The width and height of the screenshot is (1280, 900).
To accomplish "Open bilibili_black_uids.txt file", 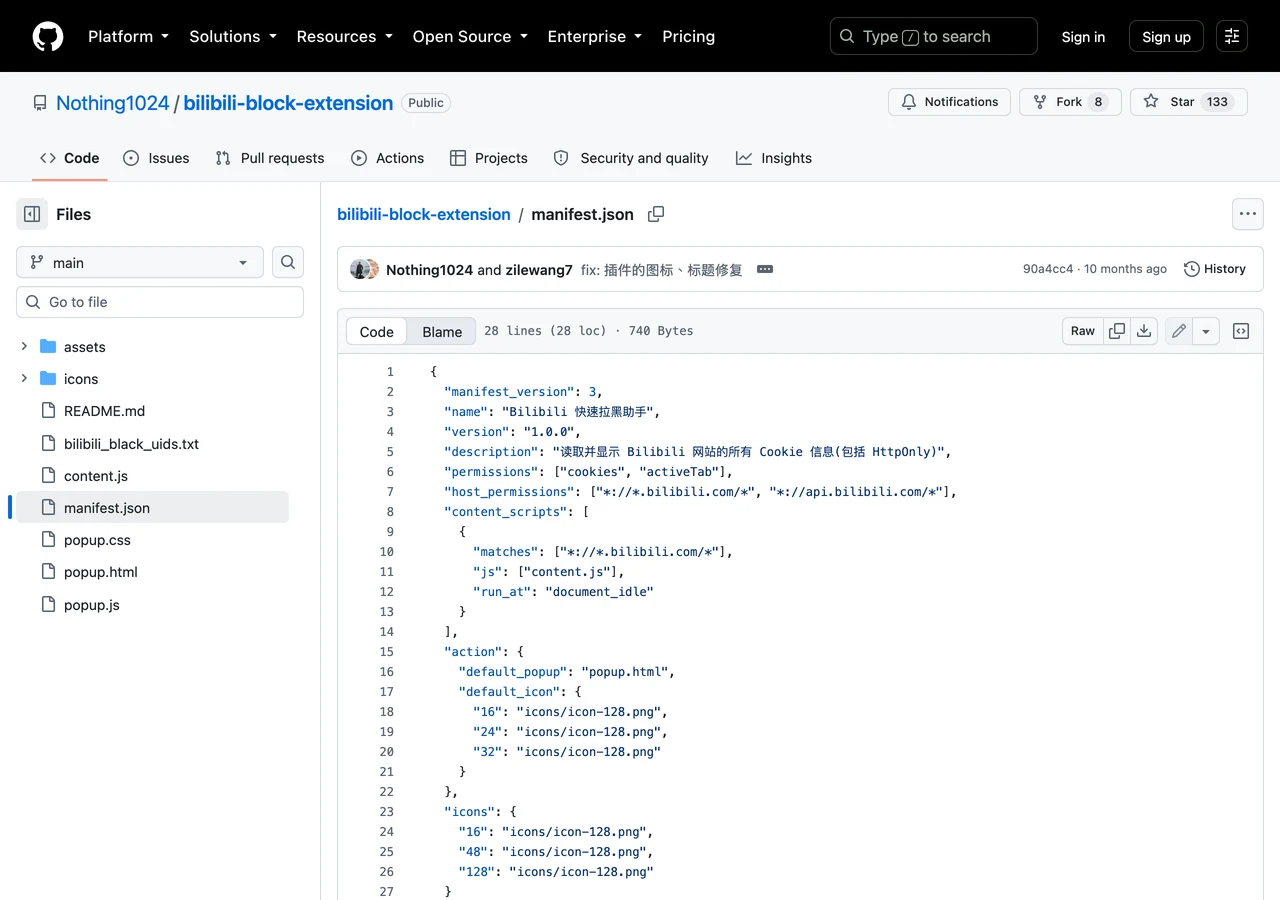I will [131, 444].
